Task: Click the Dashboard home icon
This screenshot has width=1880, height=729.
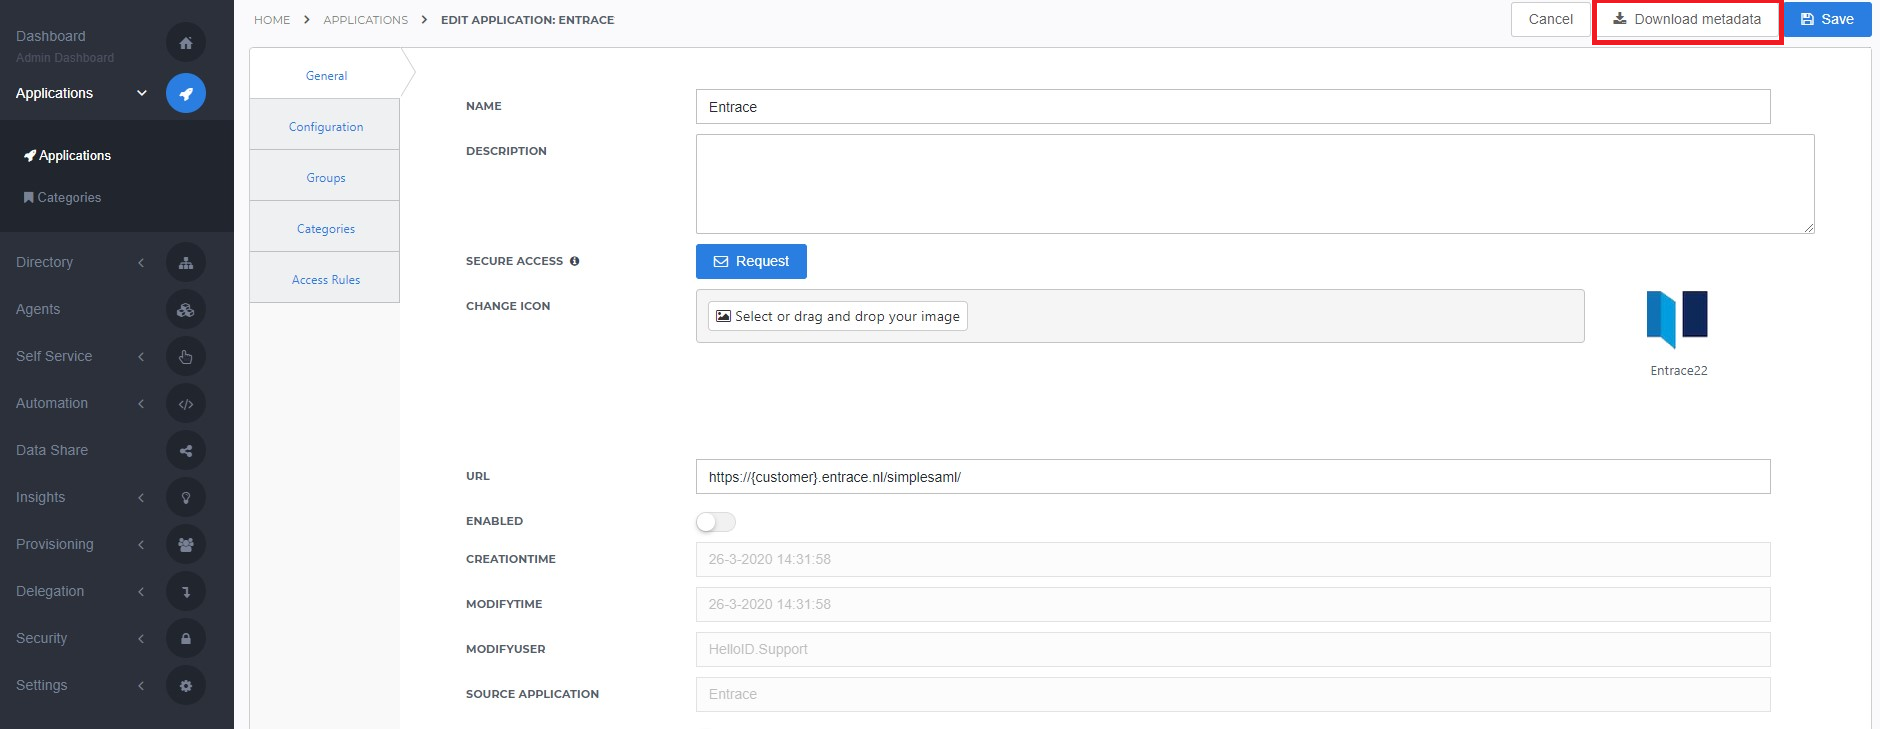Action: [186, 43]
